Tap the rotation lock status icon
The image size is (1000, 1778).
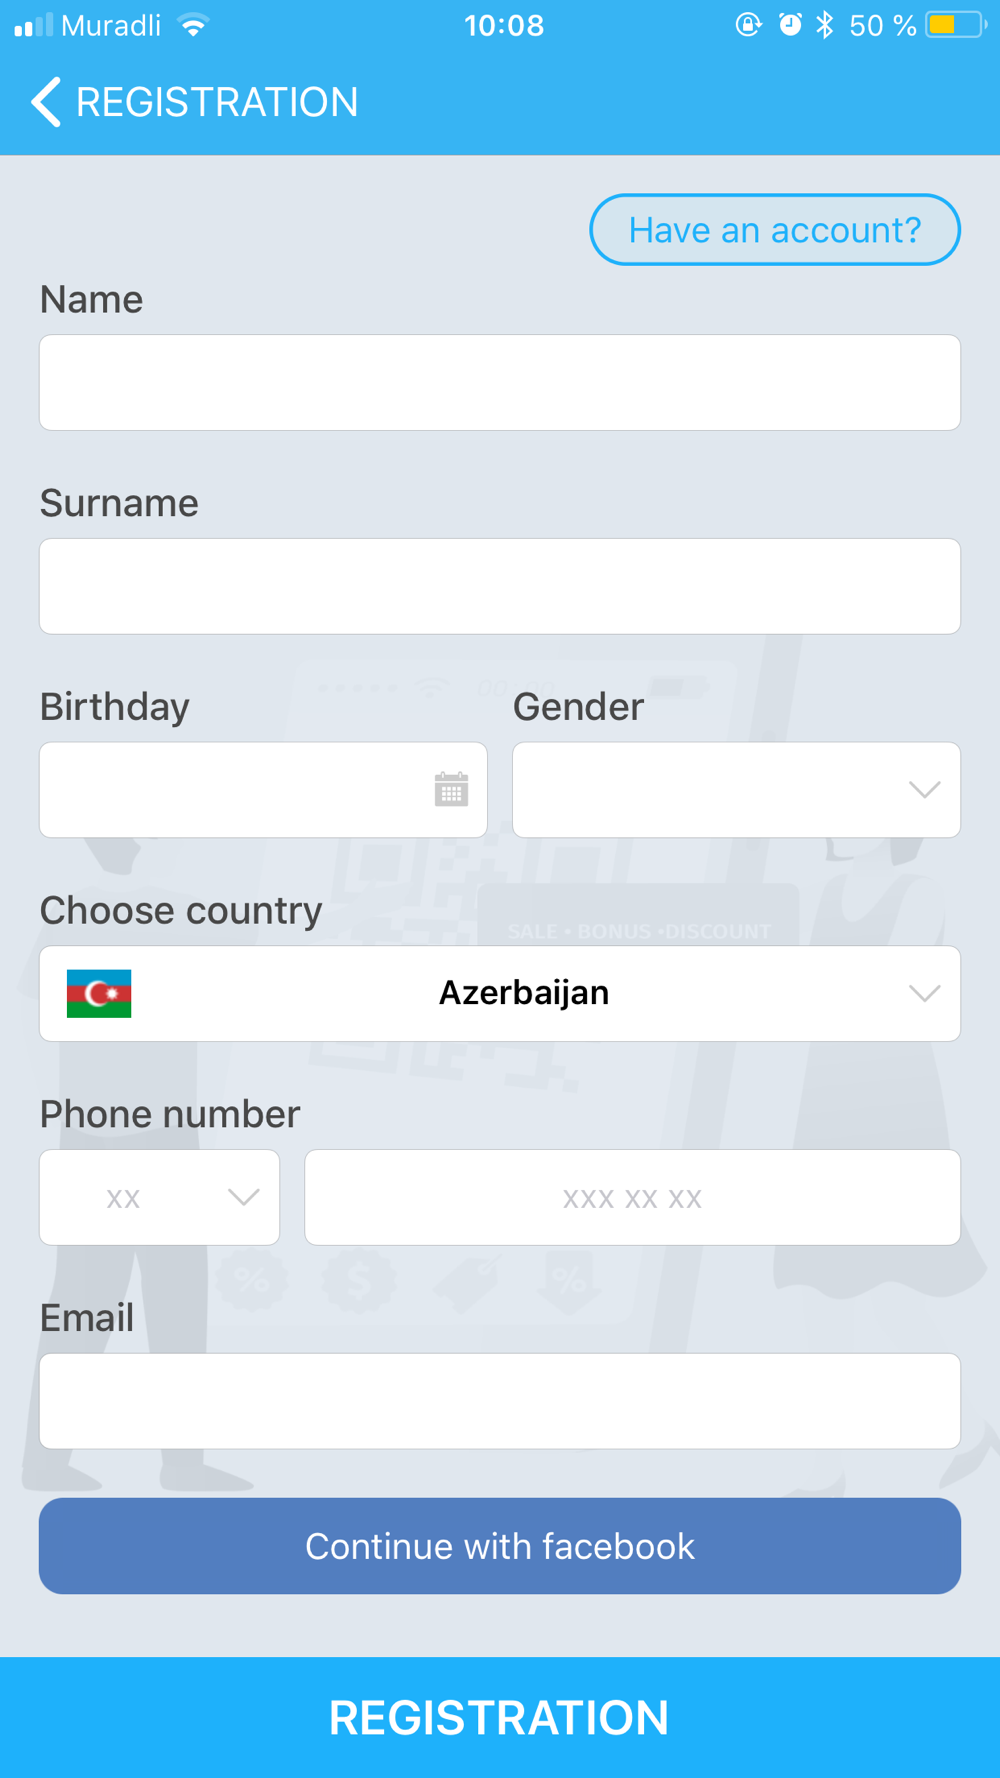pyautogui.click(x=748, y=25)
